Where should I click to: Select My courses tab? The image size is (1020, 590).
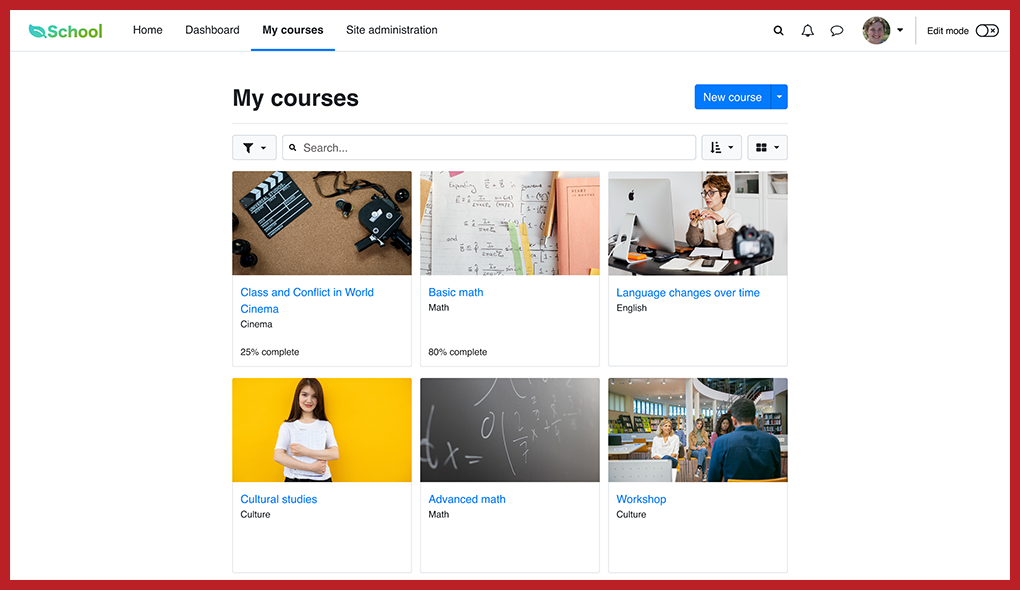(x=293, y=30)
